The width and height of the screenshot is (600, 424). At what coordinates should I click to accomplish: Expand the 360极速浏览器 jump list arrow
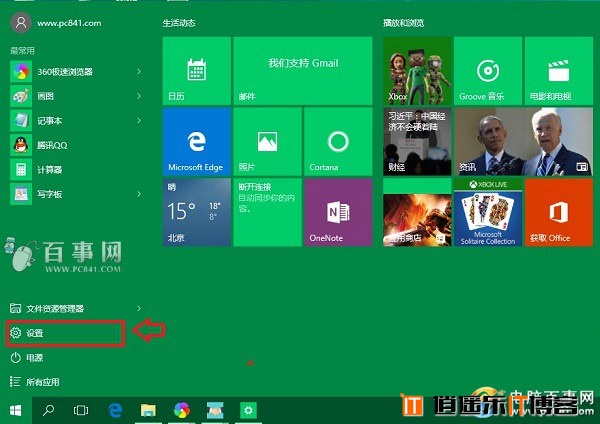139,71
